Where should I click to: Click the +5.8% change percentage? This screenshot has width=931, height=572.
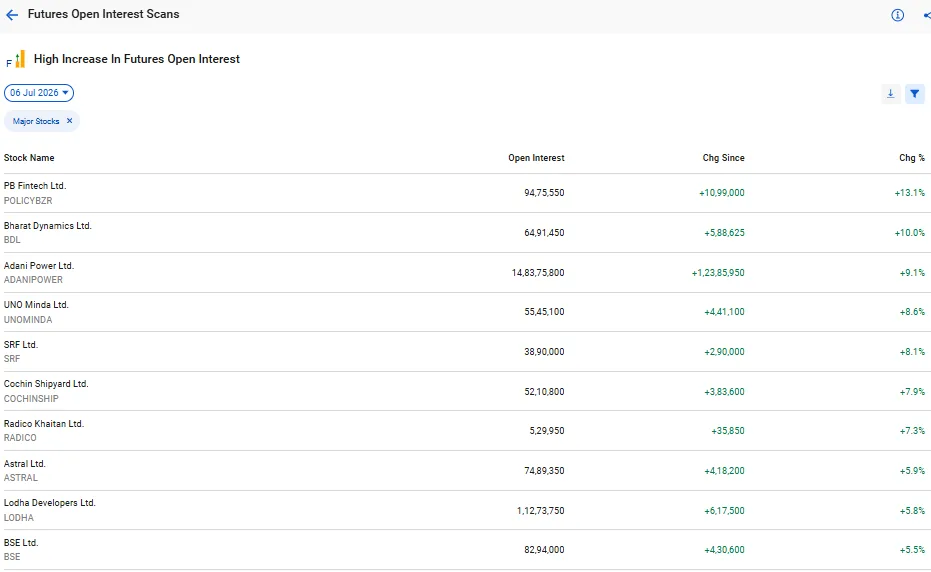coord(912,510)
